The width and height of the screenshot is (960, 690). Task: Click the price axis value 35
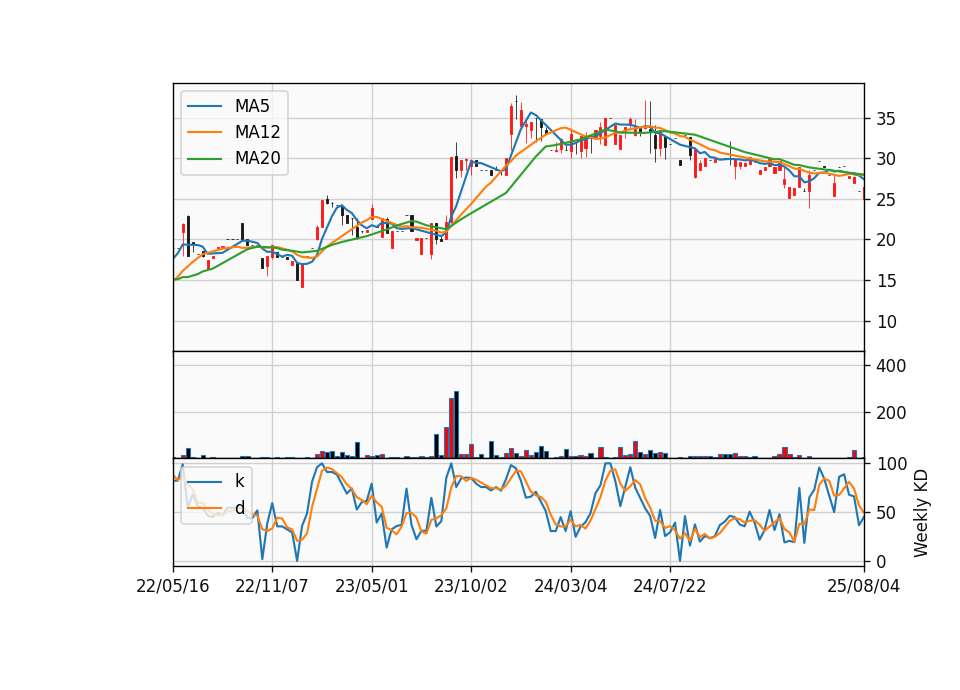click(886, 119)
